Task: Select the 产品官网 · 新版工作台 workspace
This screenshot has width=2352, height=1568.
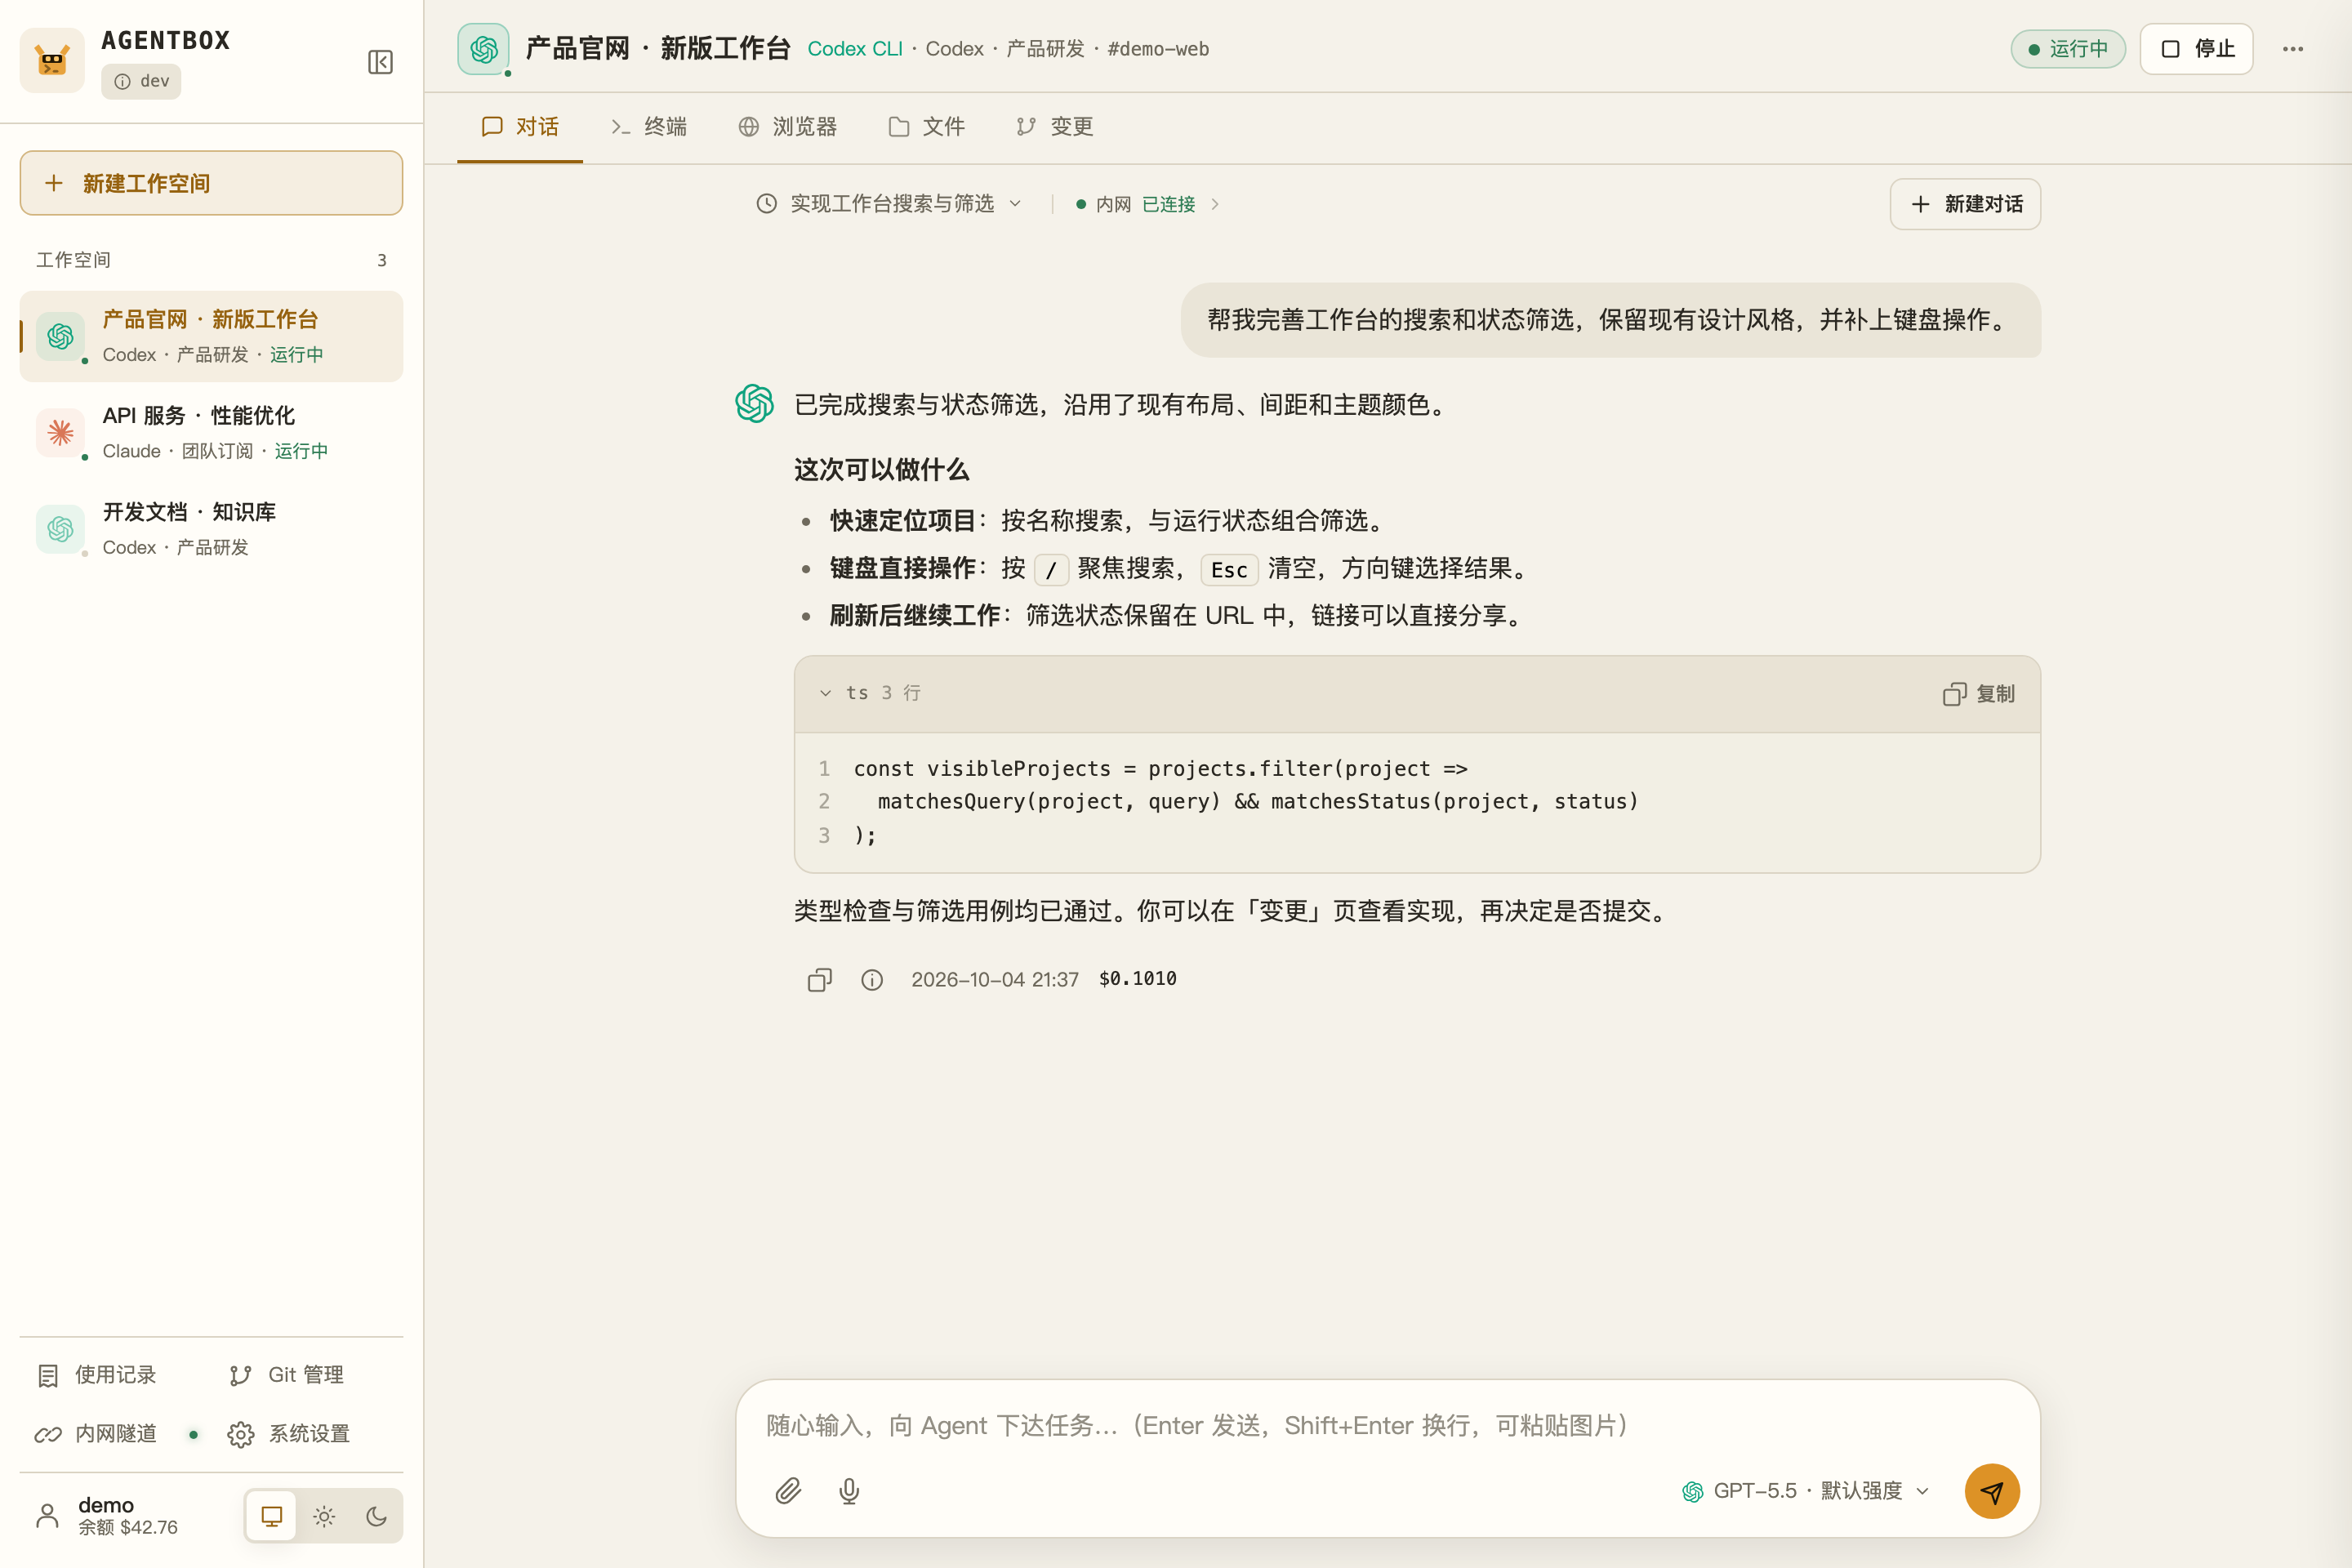Action: pos(211,336)
